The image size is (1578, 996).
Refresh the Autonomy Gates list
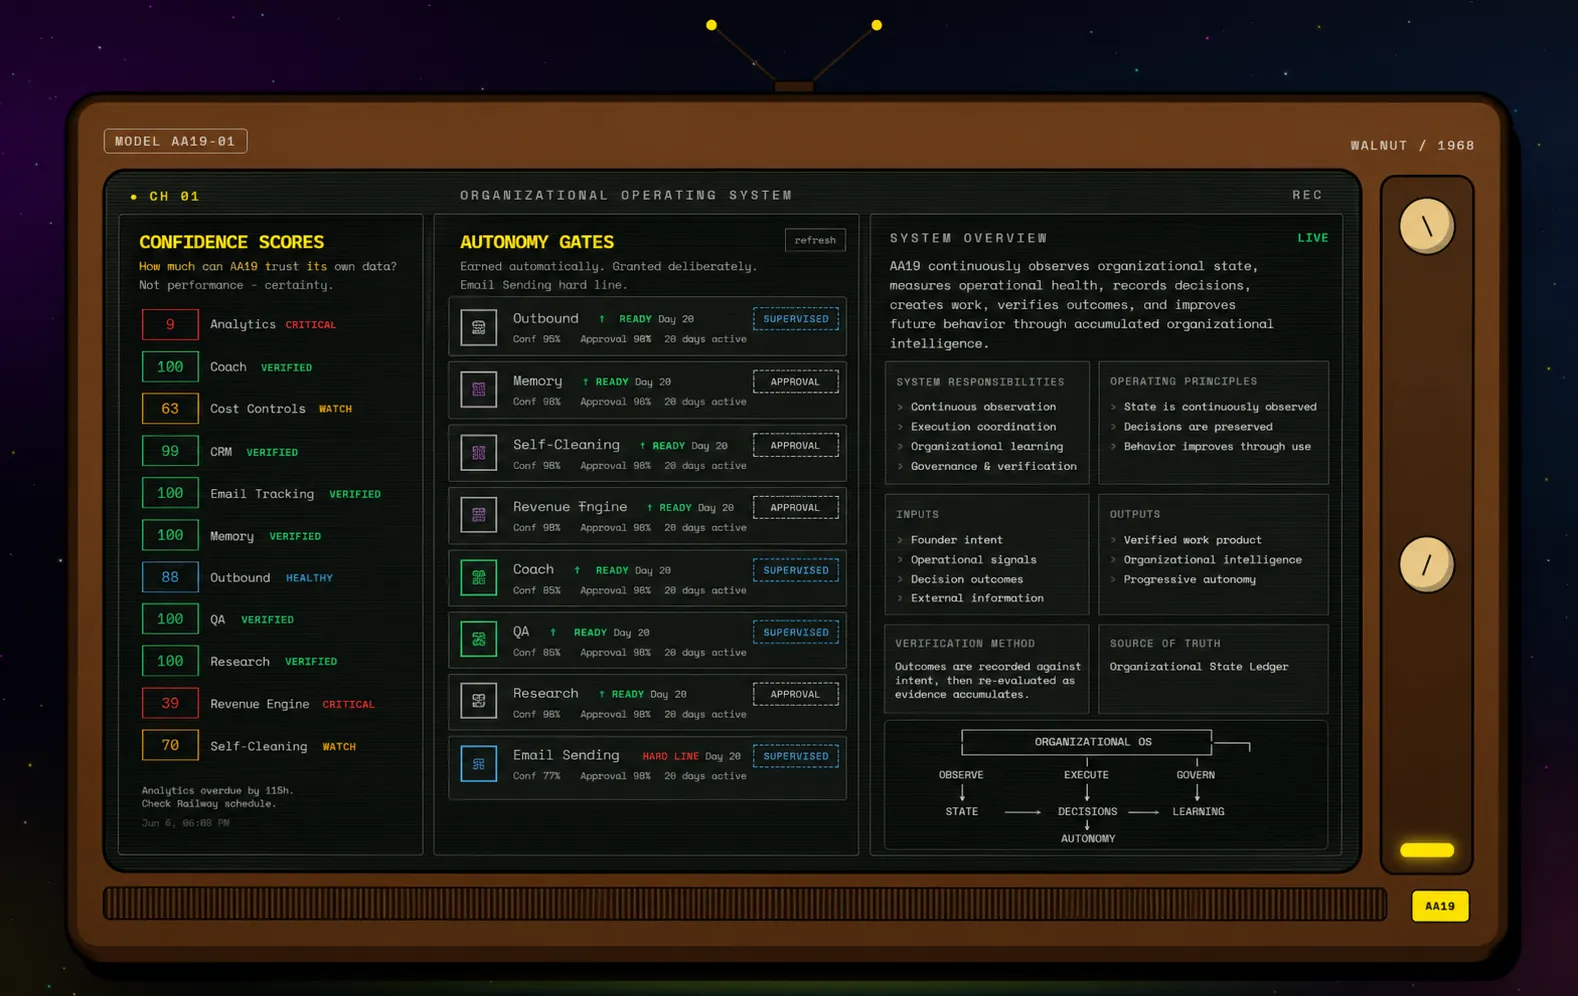point(815,240)
